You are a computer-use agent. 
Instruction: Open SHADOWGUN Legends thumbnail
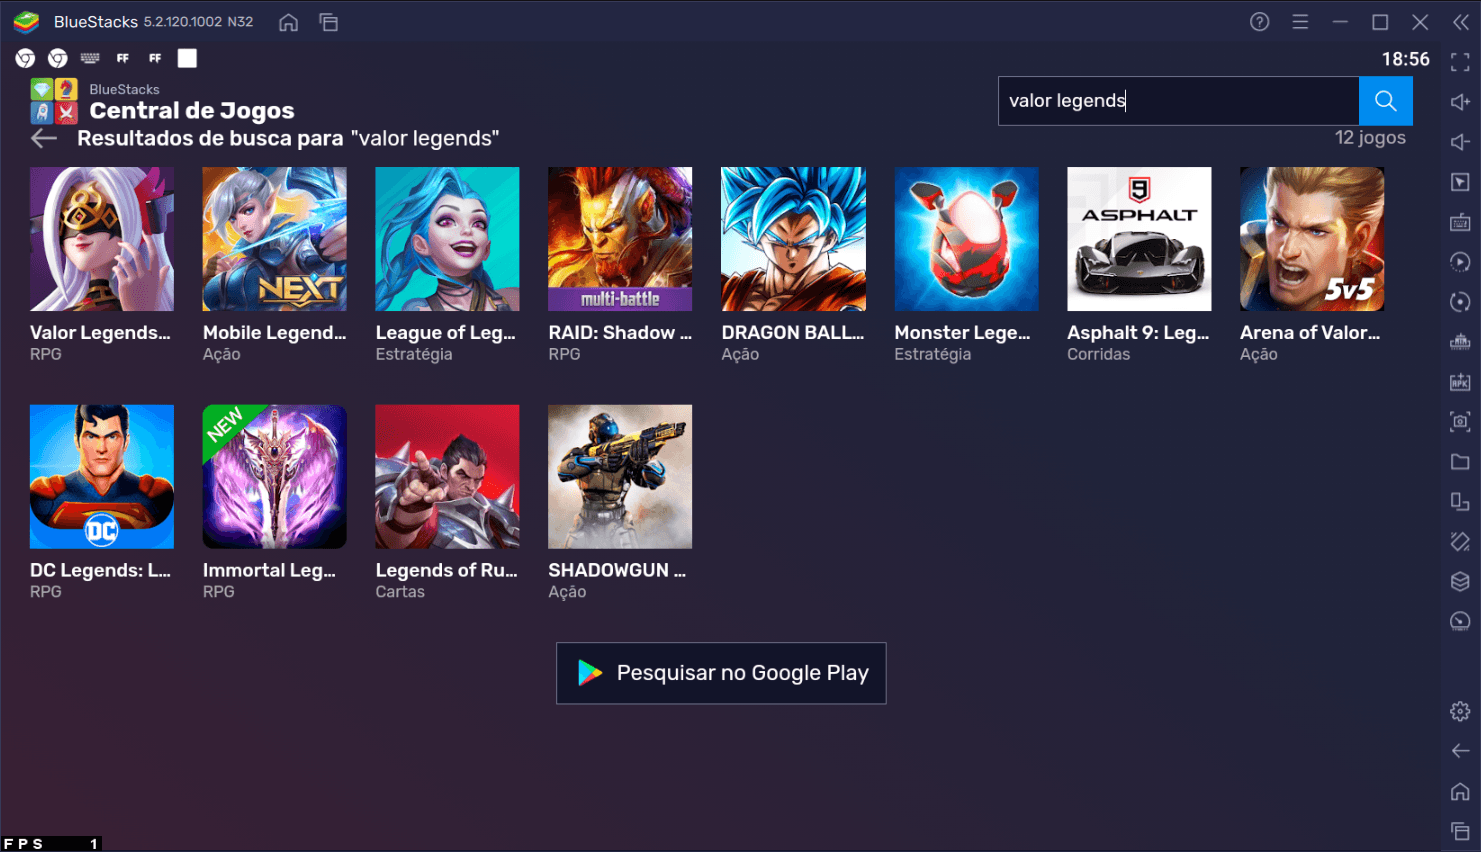(620, 477)
